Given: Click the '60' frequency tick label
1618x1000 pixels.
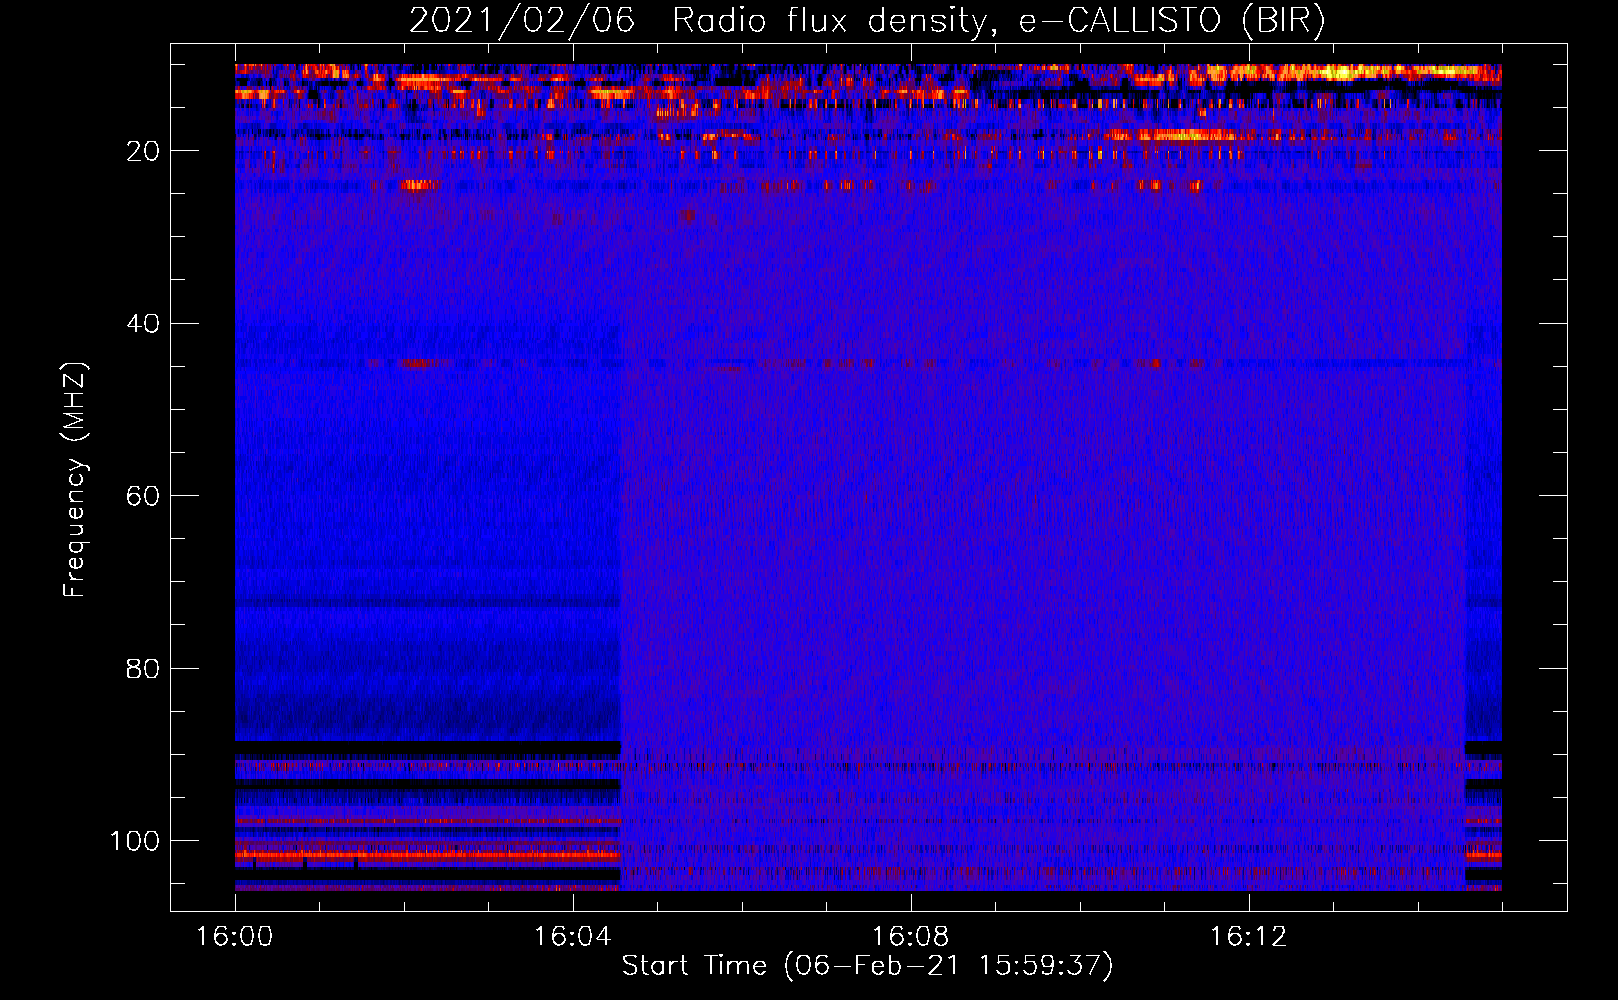Looking at the screenshot, I should 143,497.
